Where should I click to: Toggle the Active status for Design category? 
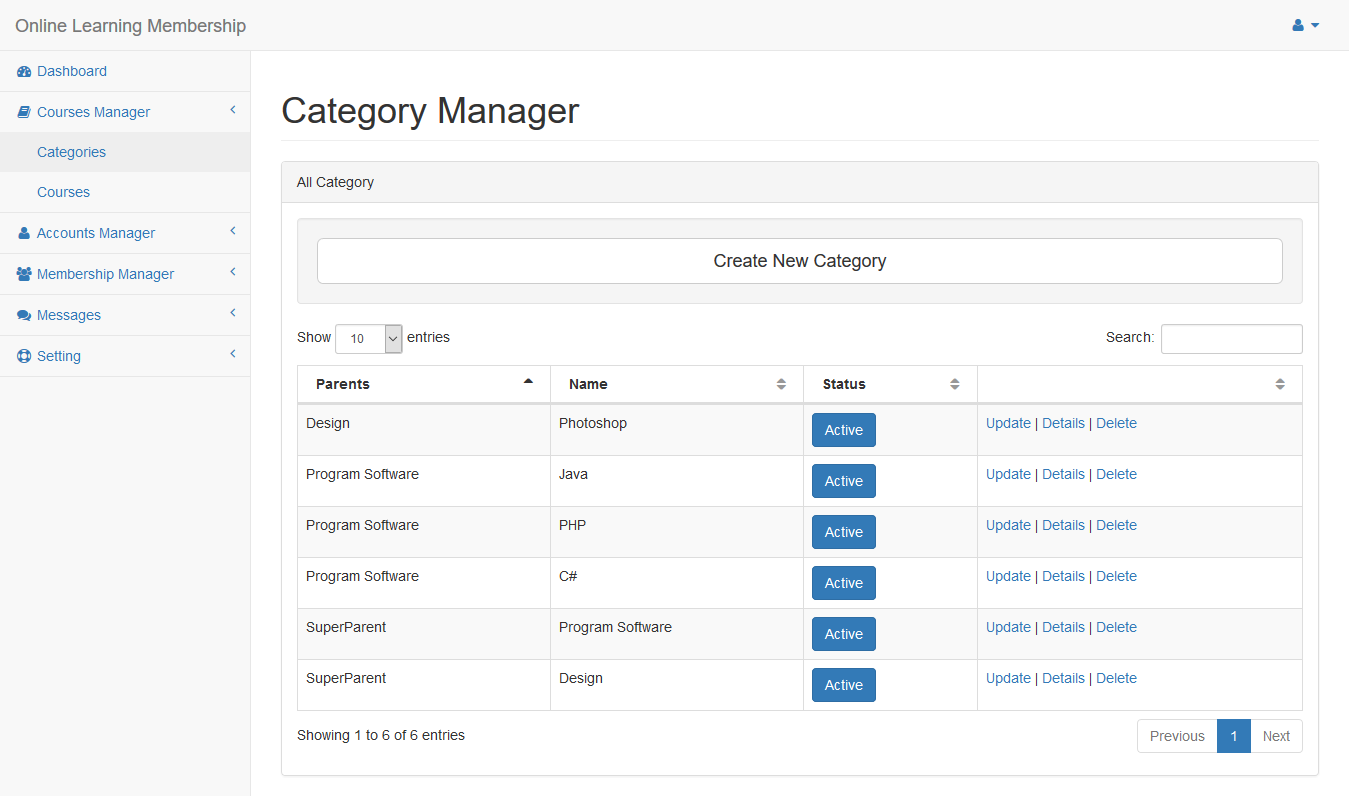843,685
